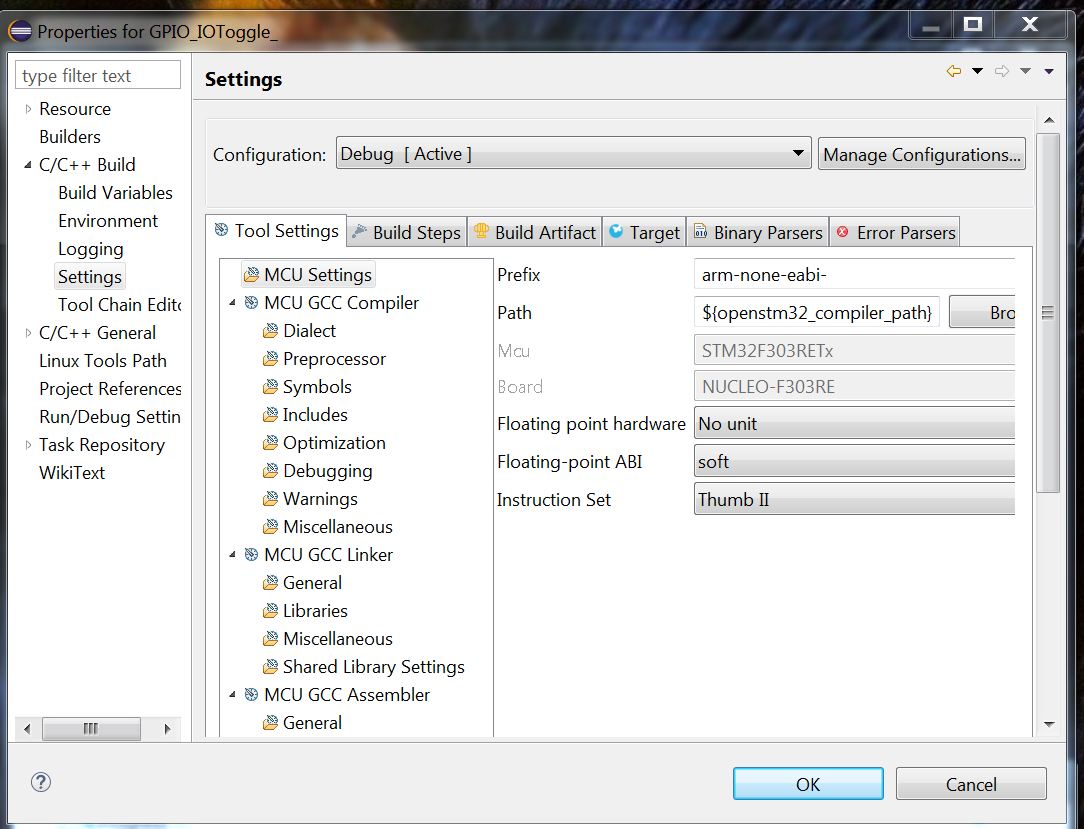The width and height of the screenshot is (1084, 829).
Task: Click the MCU GCC Assembler tool icon
Action: [252, 695]
